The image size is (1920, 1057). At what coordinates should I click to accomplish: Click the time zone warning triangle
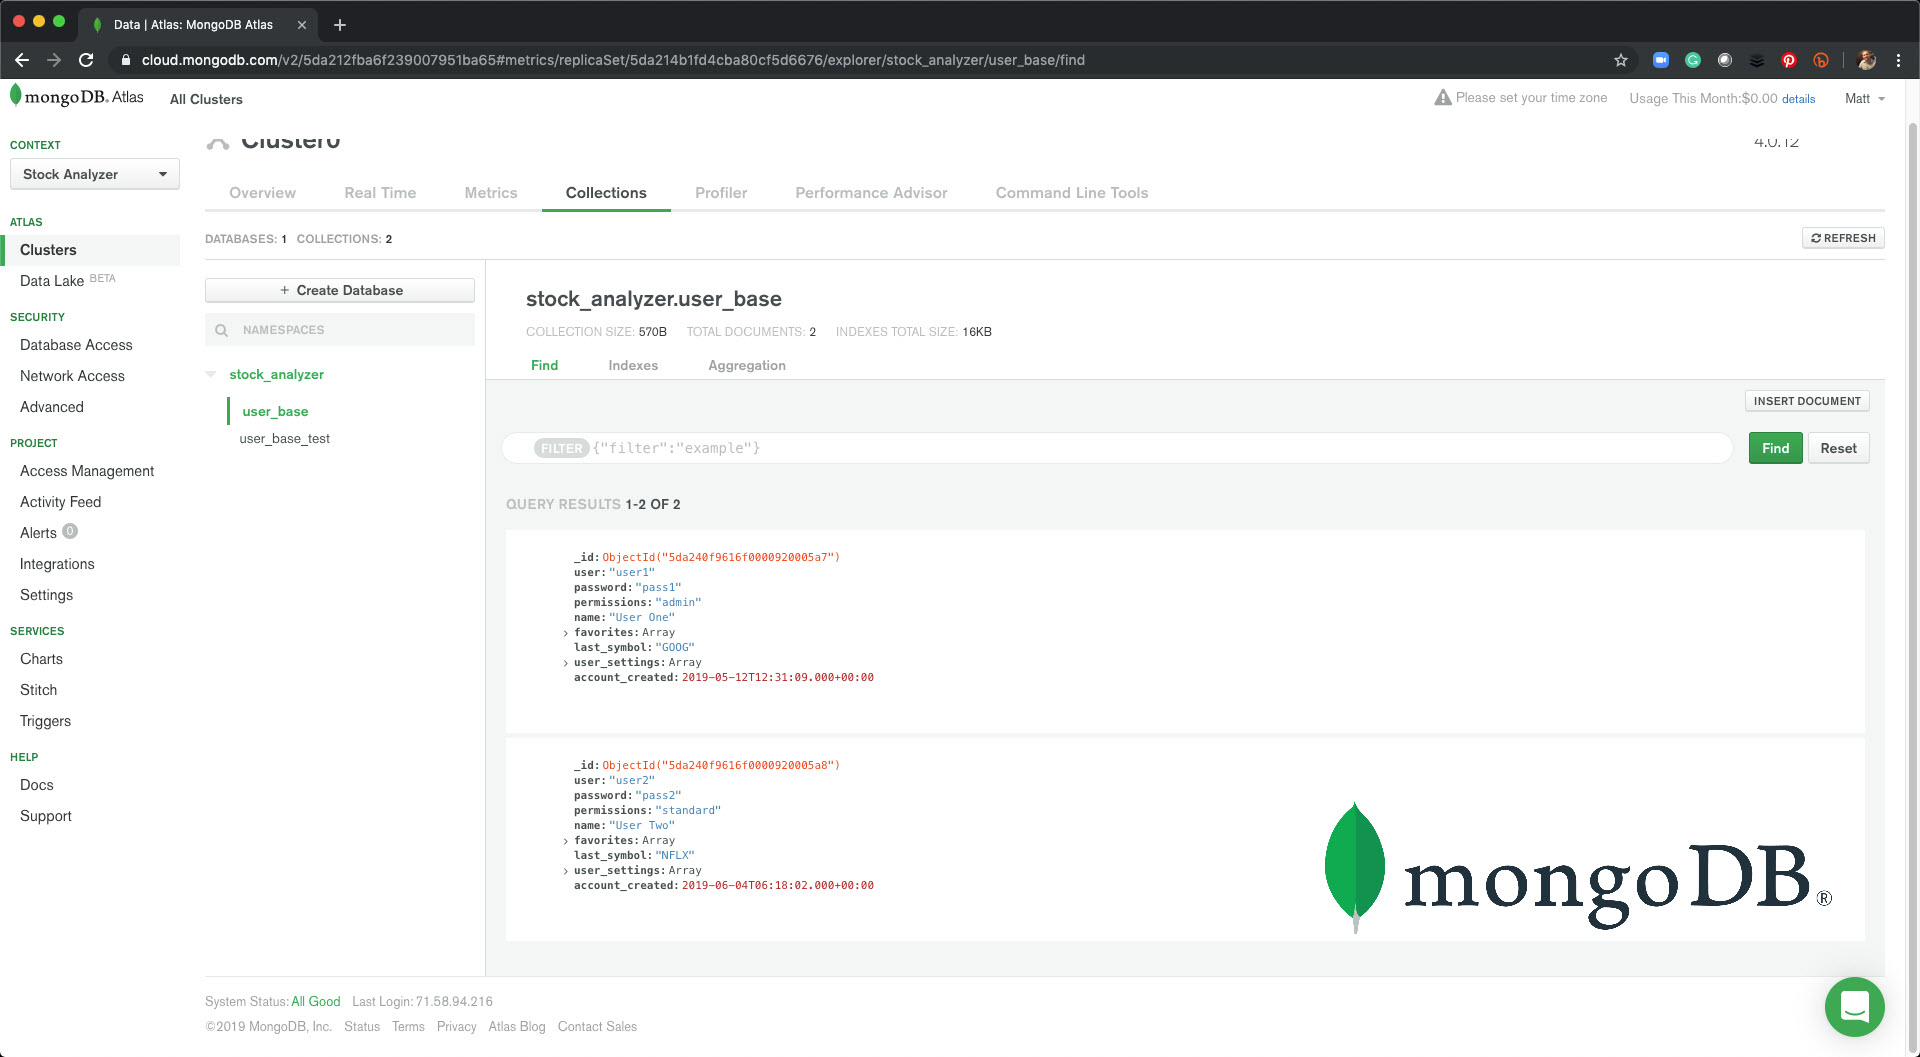(1442, 97)
